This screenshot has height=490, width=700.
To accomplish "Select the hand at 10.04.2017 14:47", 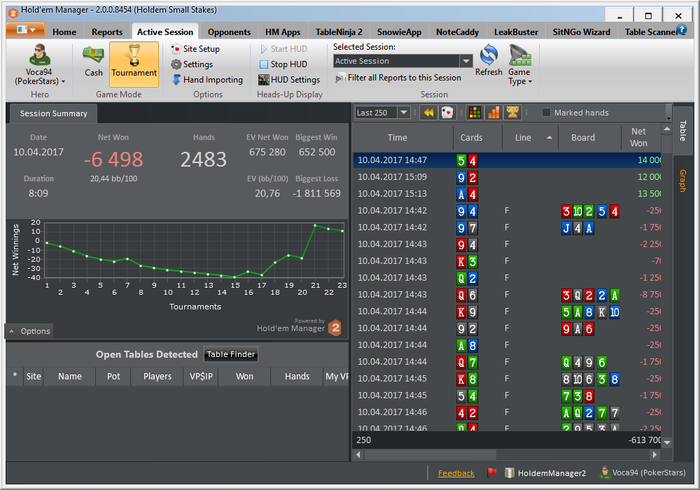I will pos(507,160).
